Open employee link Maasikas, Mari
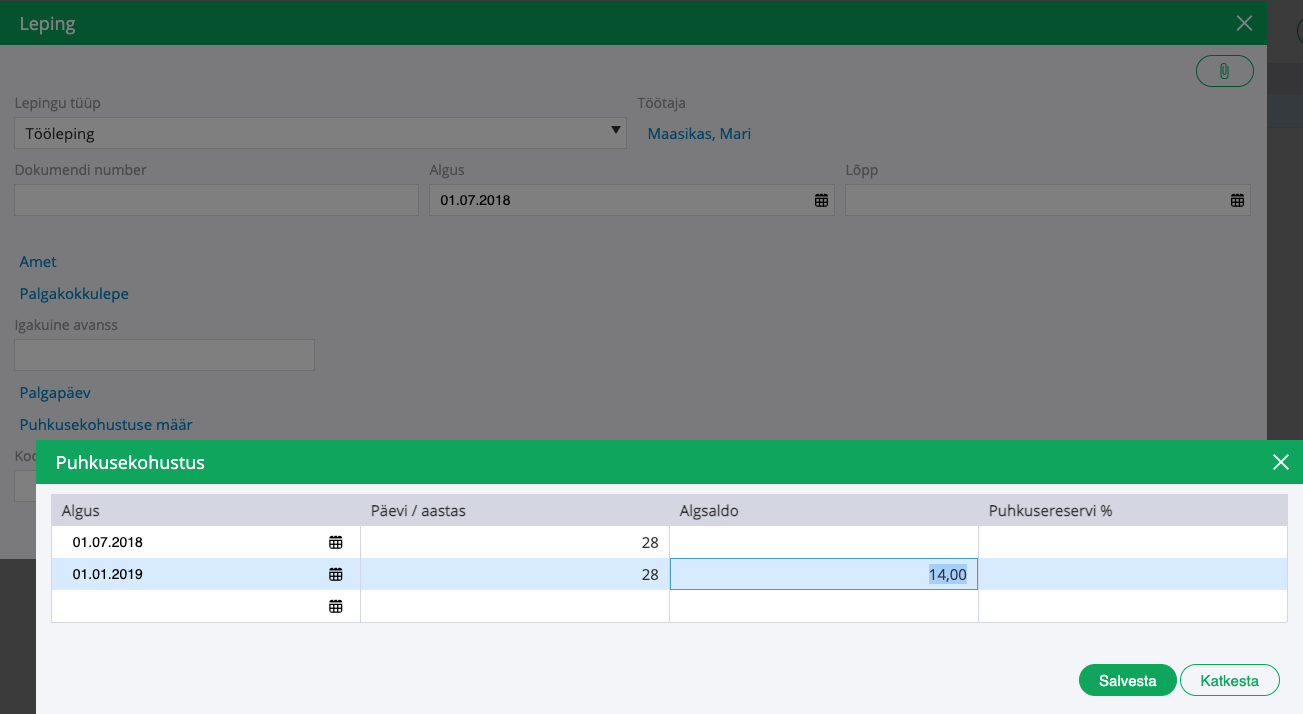The width and height of the screenshot is (1303, 714). (699, 133)
